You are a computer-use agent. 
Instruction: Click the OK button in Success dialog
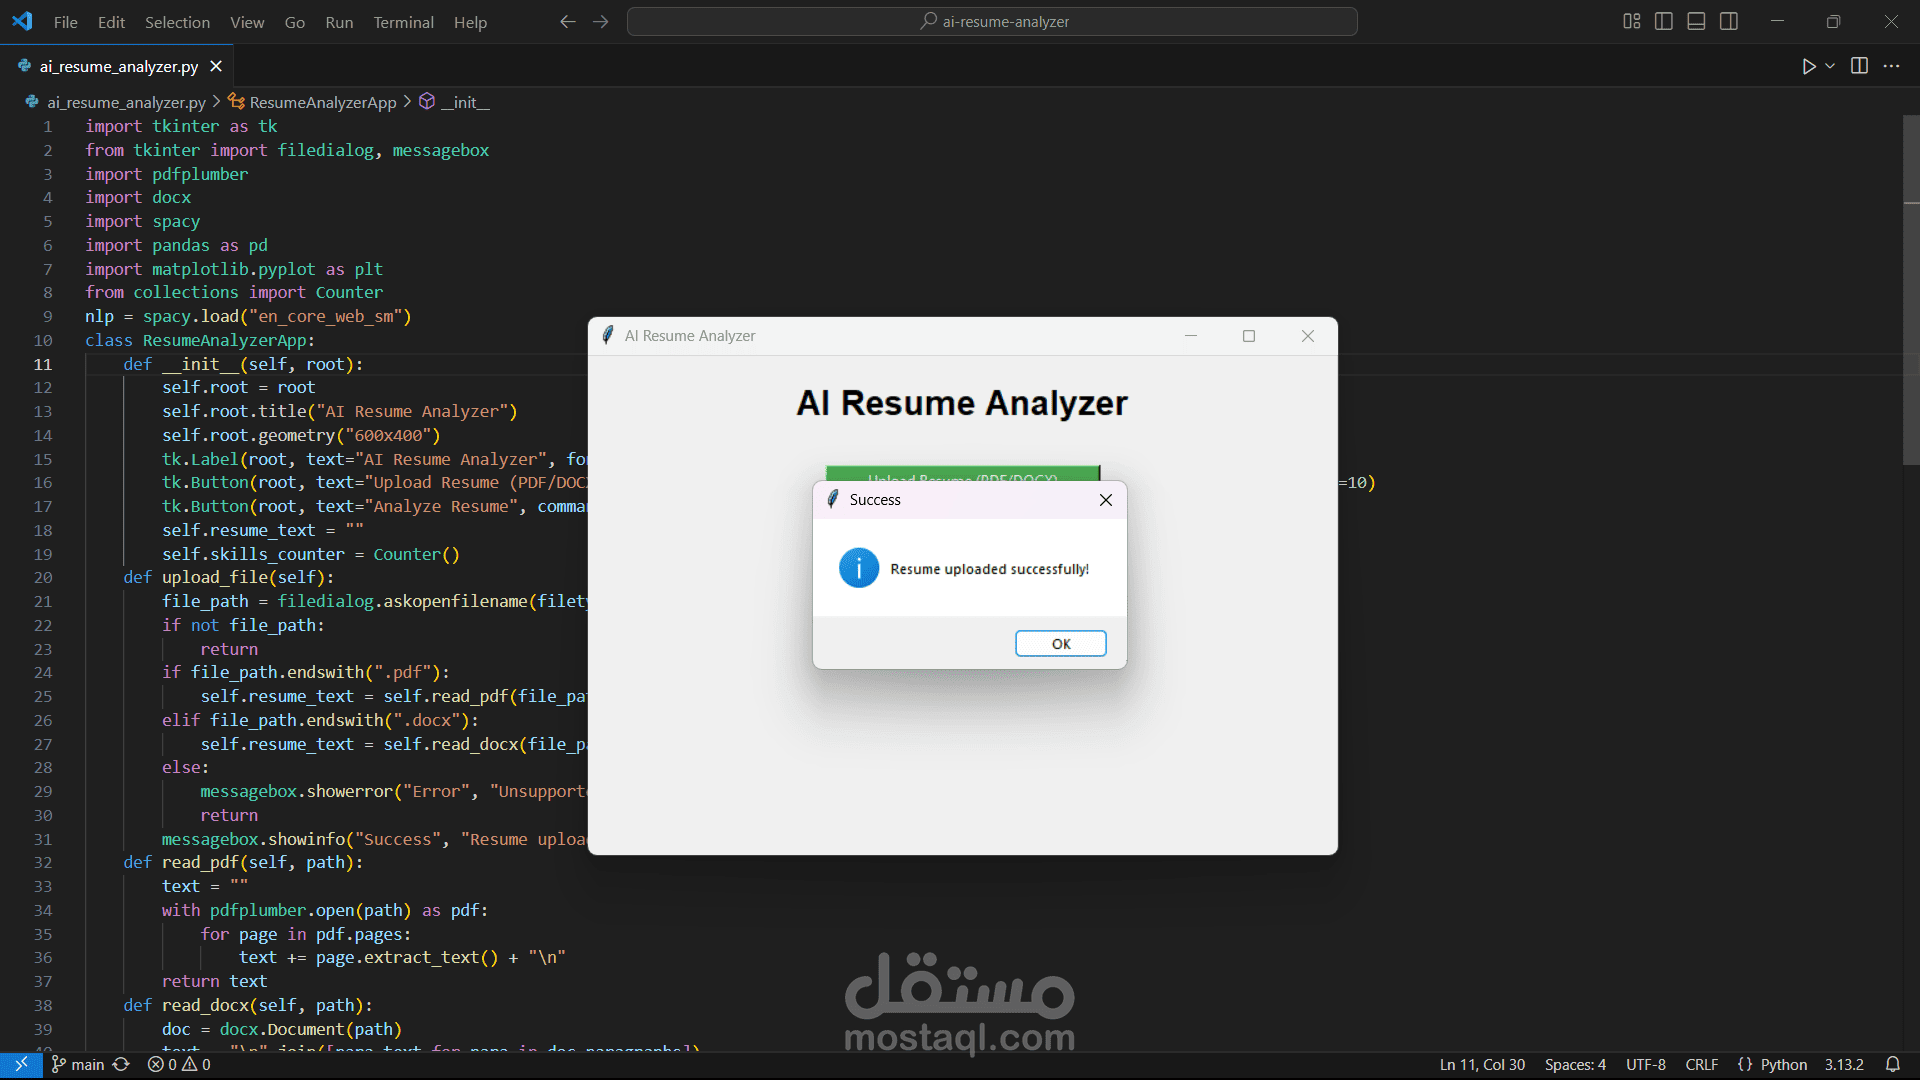coord(1061,644)
